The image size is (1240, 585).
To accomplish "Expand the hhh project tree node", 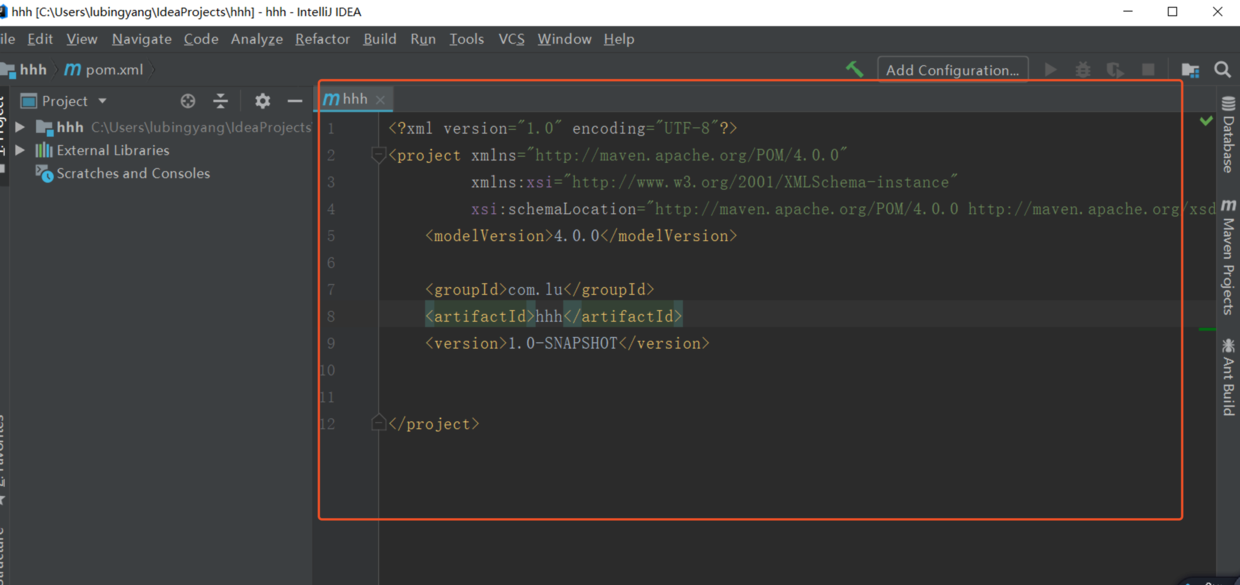I will tap(20, 127).
